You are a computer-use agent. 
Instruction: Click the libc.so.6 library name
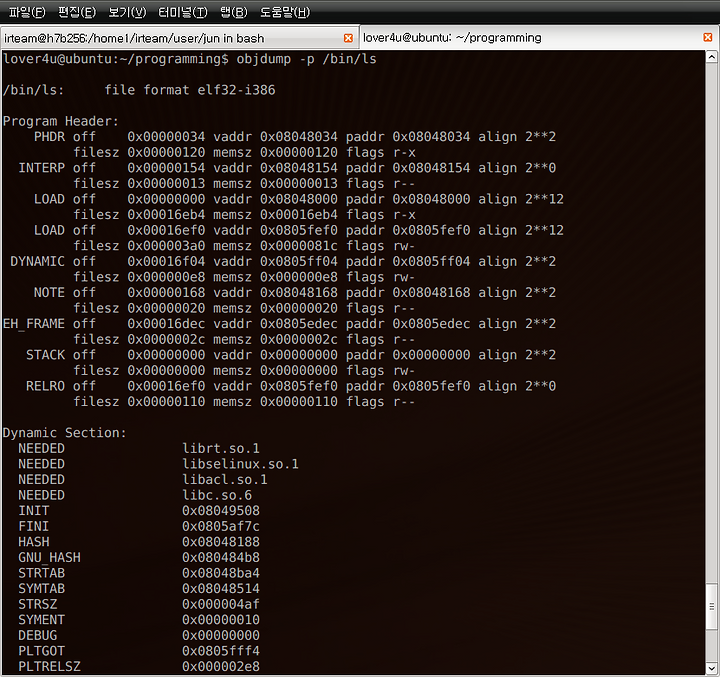[217, 496]
